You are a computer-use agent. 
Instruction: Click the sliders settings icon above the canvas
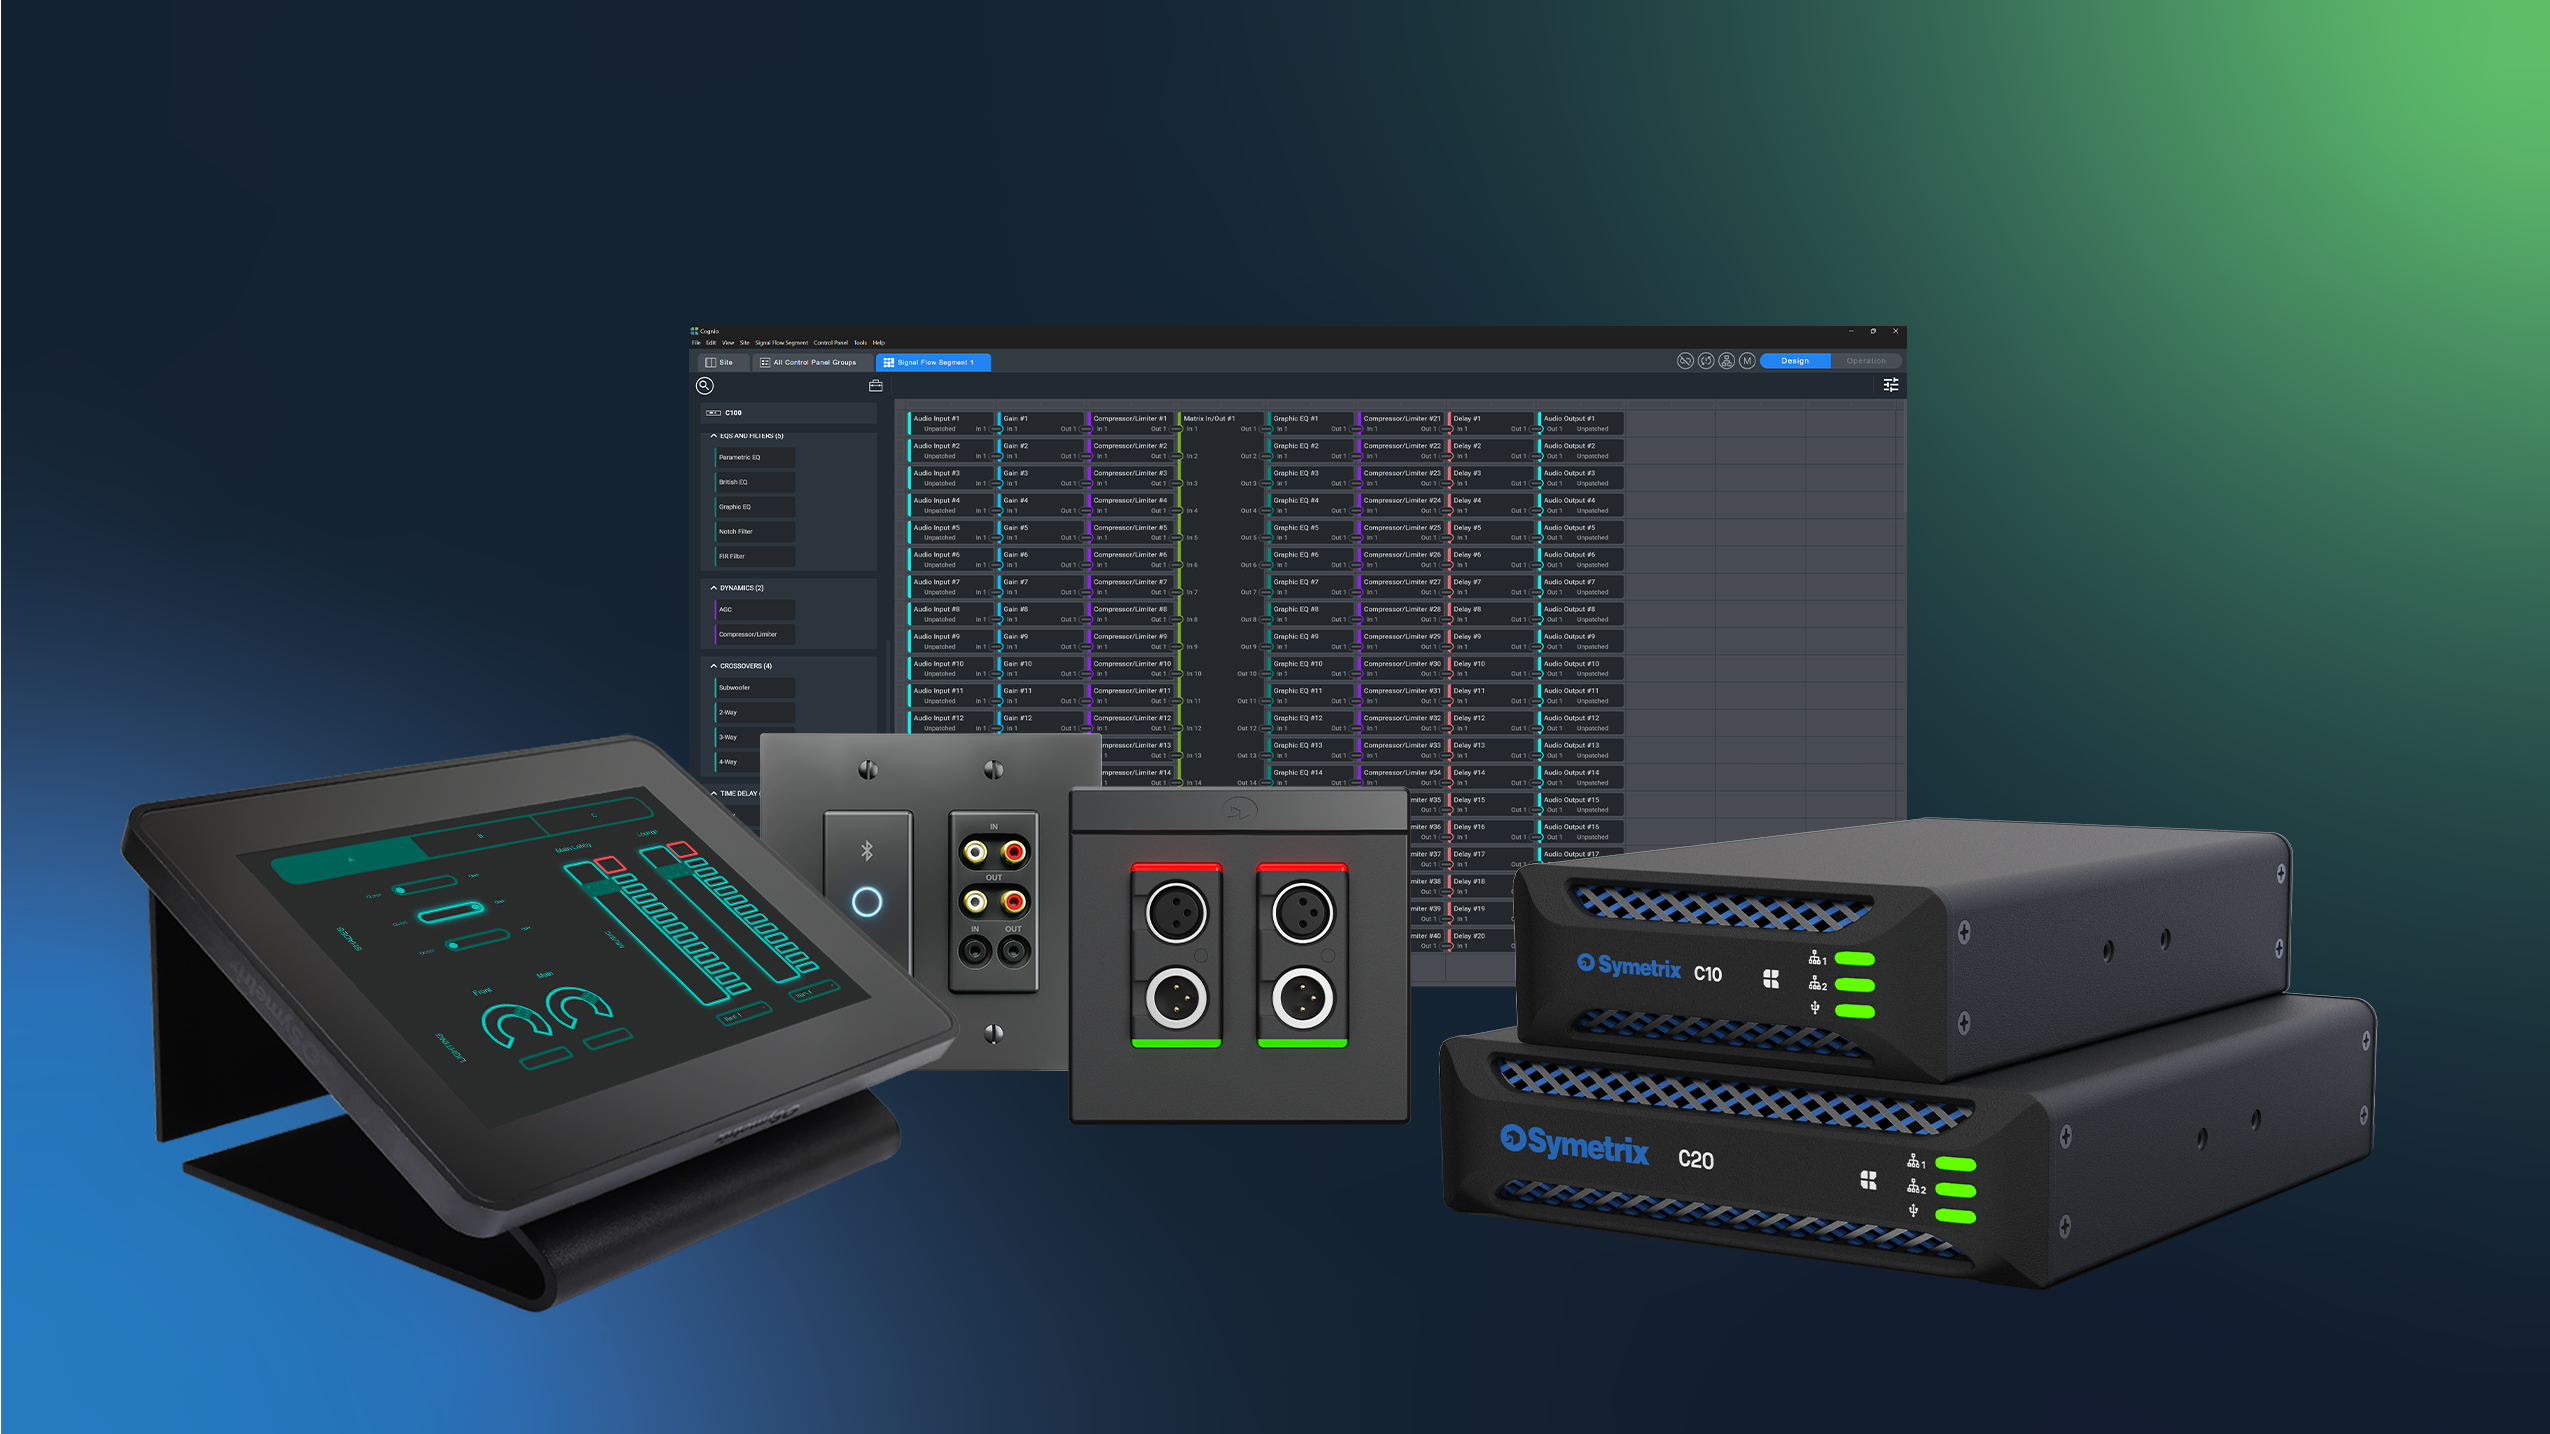(x=1891, y=387)
